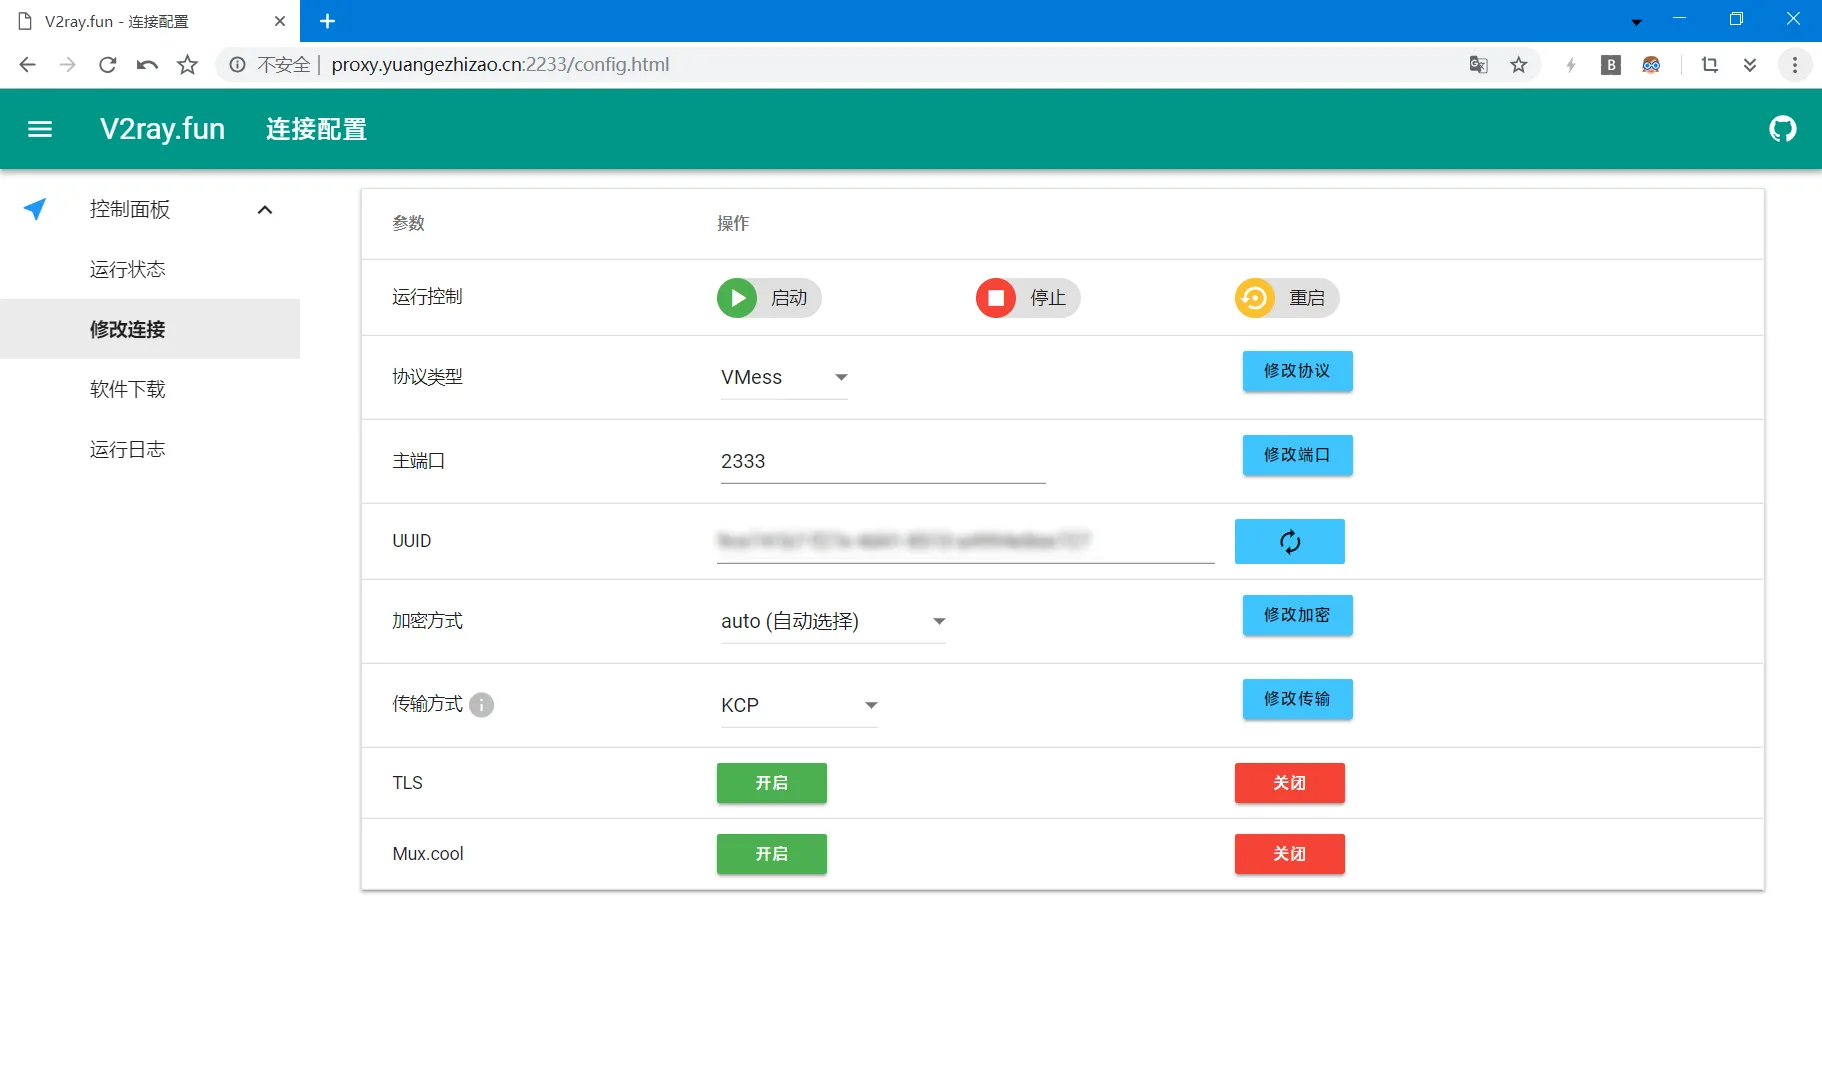
Task: Open the transport method KCP dropdown
Action: pyautogui.click(x=799, y=706)
